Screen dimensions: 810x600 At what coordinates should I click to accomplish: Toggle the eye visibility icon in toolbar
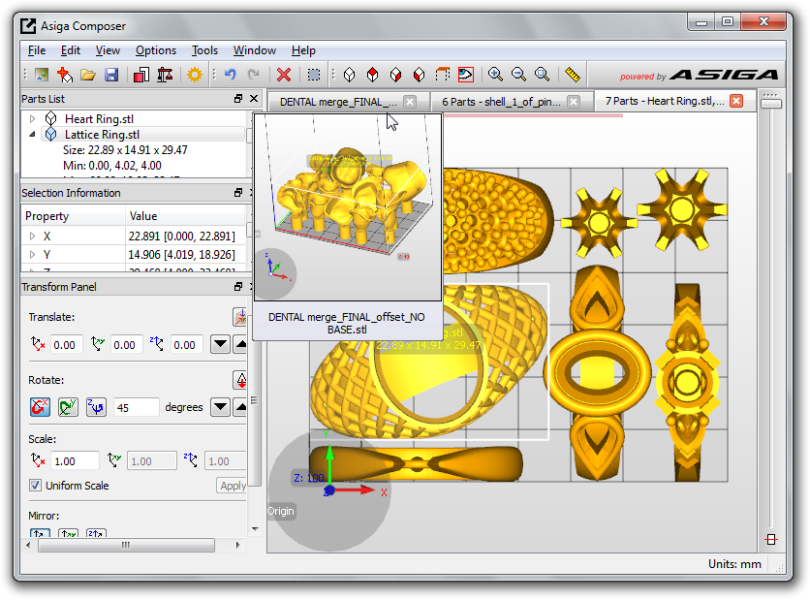pyautogui.click(x=466, y=75)
